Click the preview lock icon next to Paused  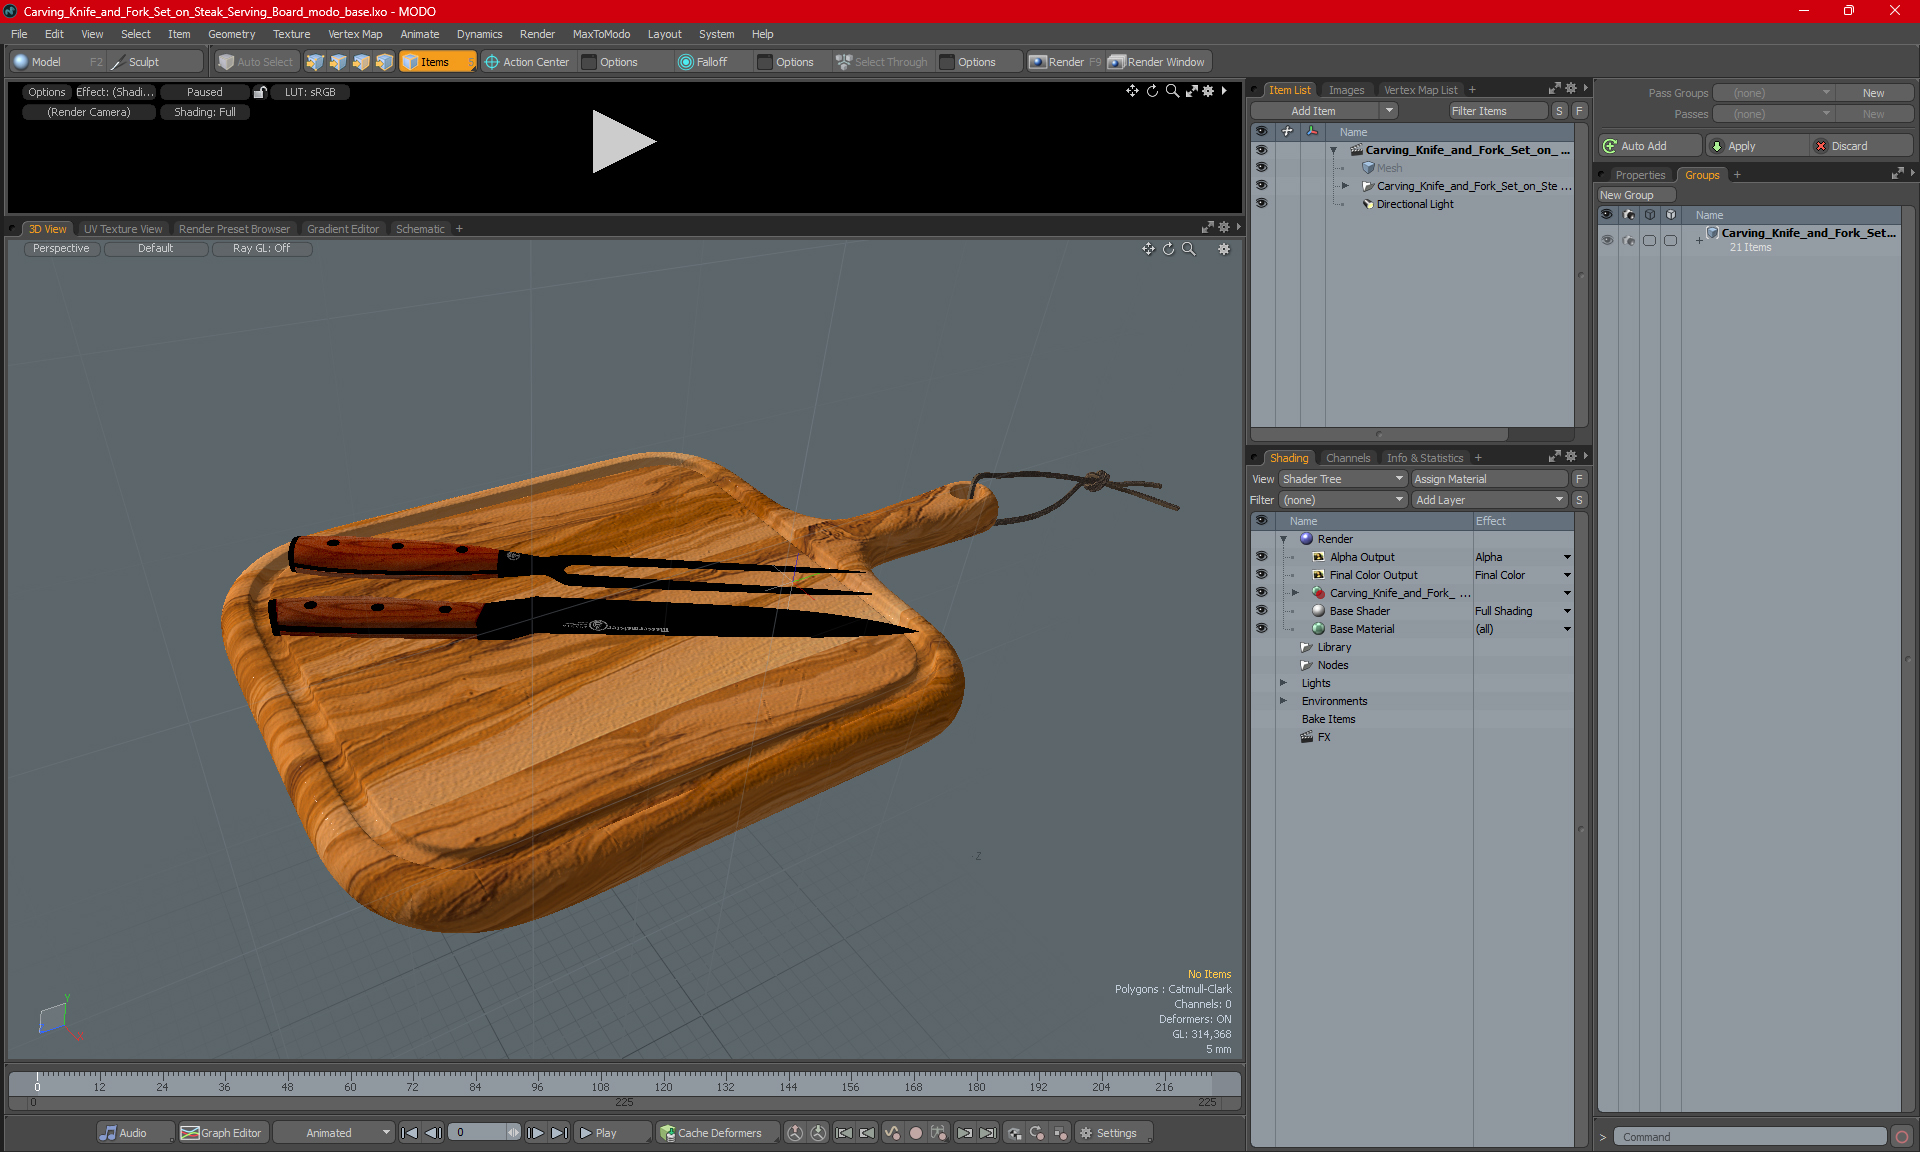click(260, 92)
